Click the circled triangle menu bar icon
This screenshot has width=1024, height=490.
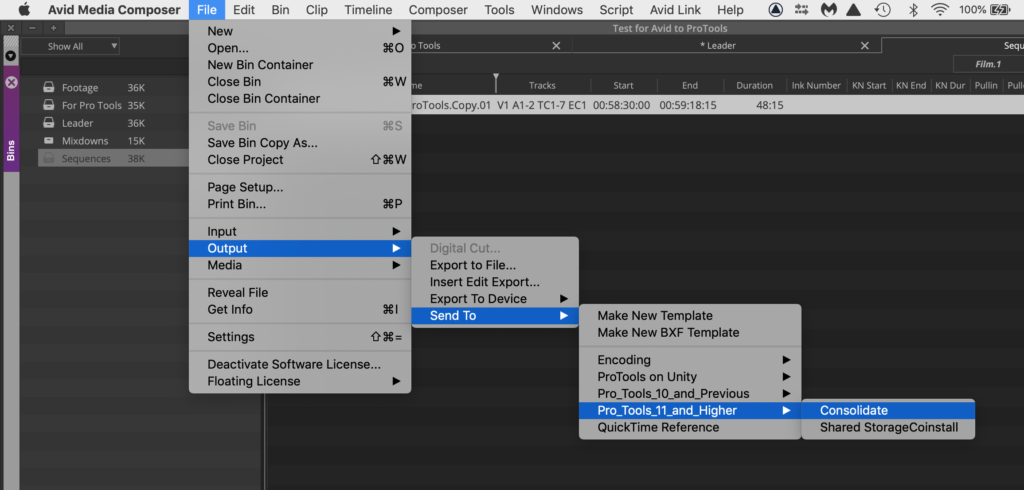pos(775,10)
